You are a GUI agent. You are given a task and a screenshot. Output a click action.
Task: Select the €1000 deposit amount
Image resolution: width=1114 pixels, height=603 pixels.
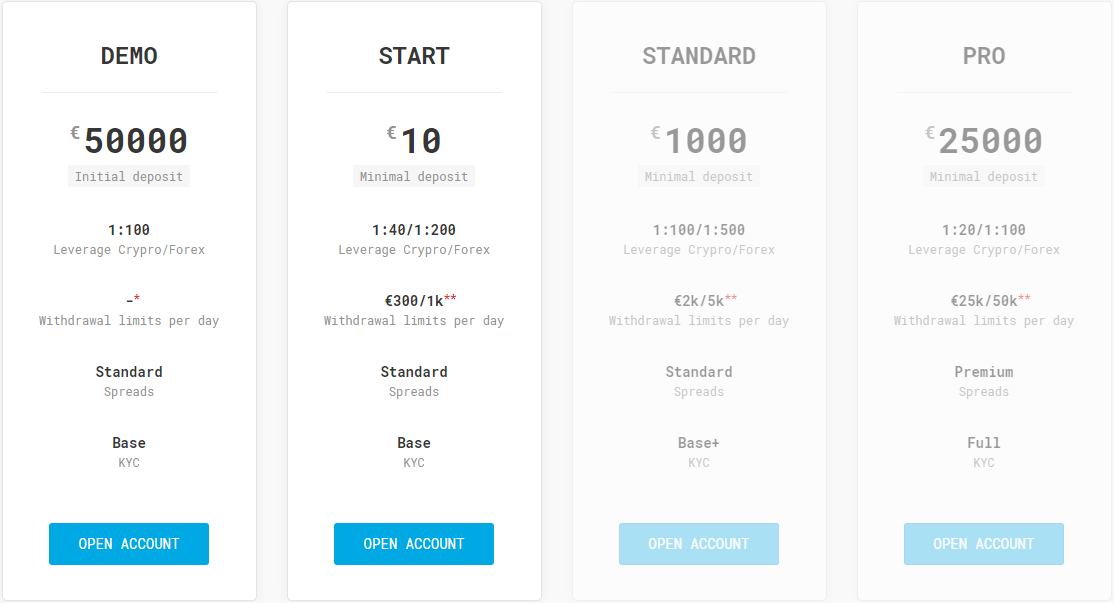[705, 141]
